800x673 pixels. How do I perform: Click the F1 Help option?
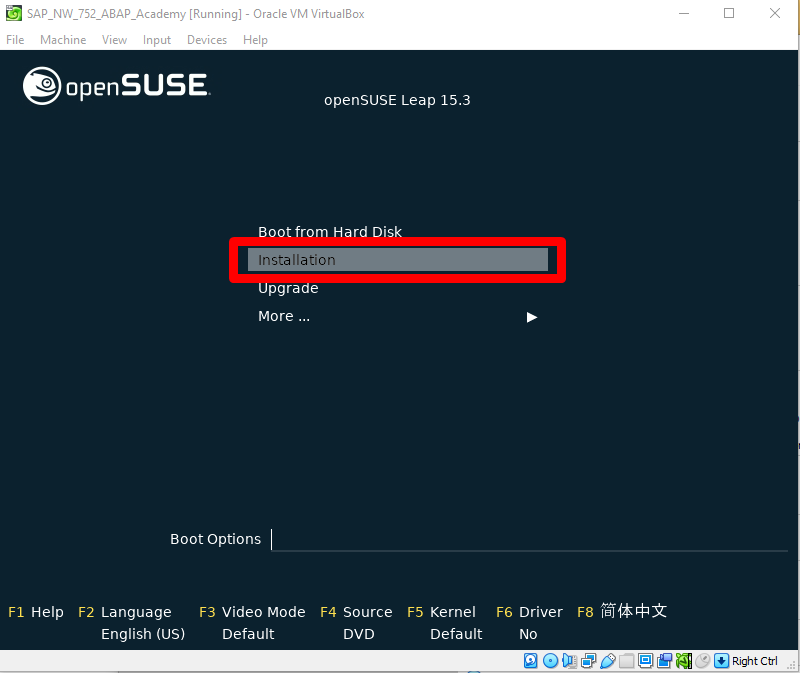(x=36, y=612)
